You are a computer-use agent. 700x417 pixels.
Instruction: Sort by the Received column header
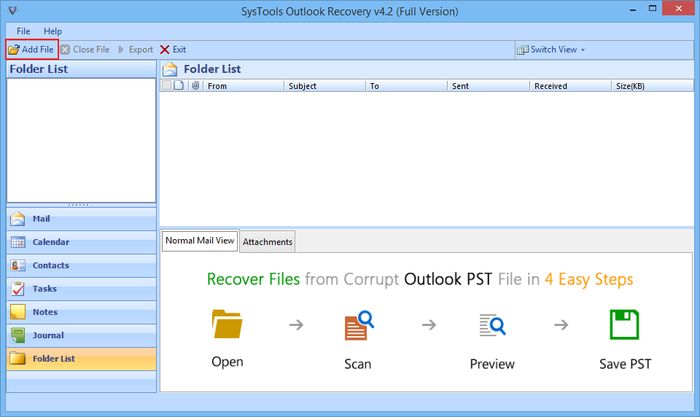click(x=550, y=86)
